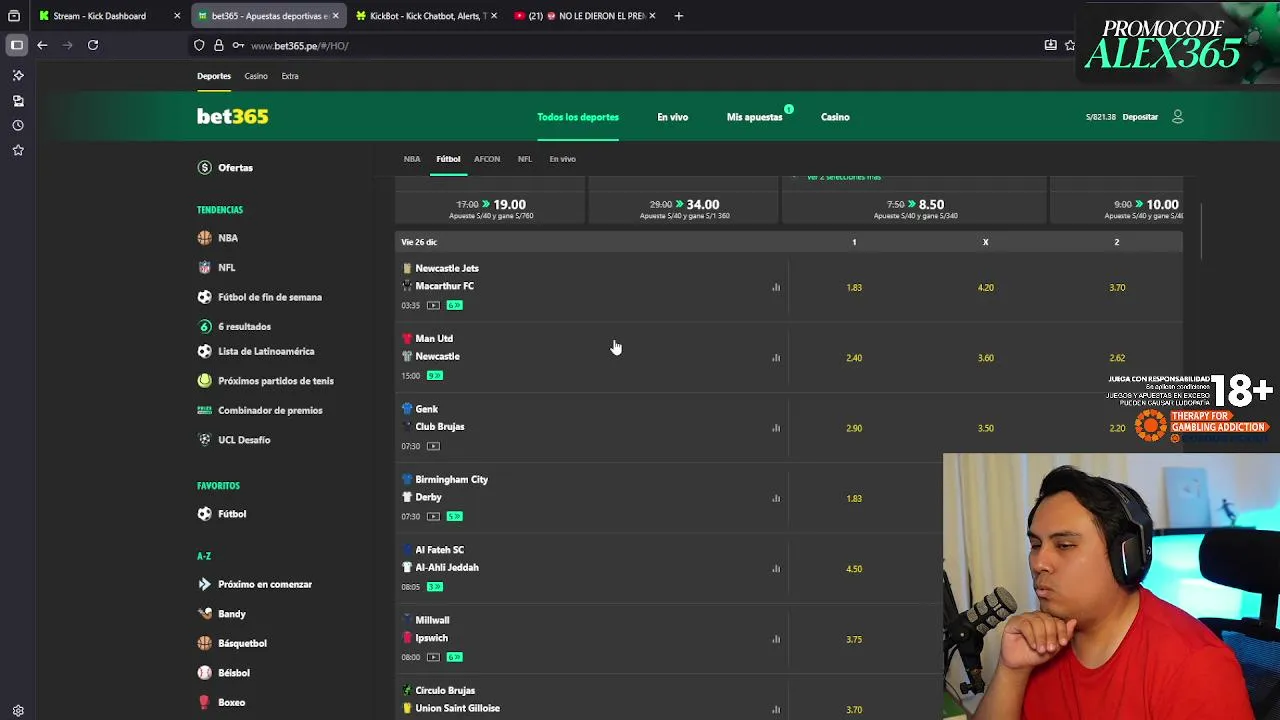Open Casino in main header
1280x720 pixels.
click(x=835, y=117)
